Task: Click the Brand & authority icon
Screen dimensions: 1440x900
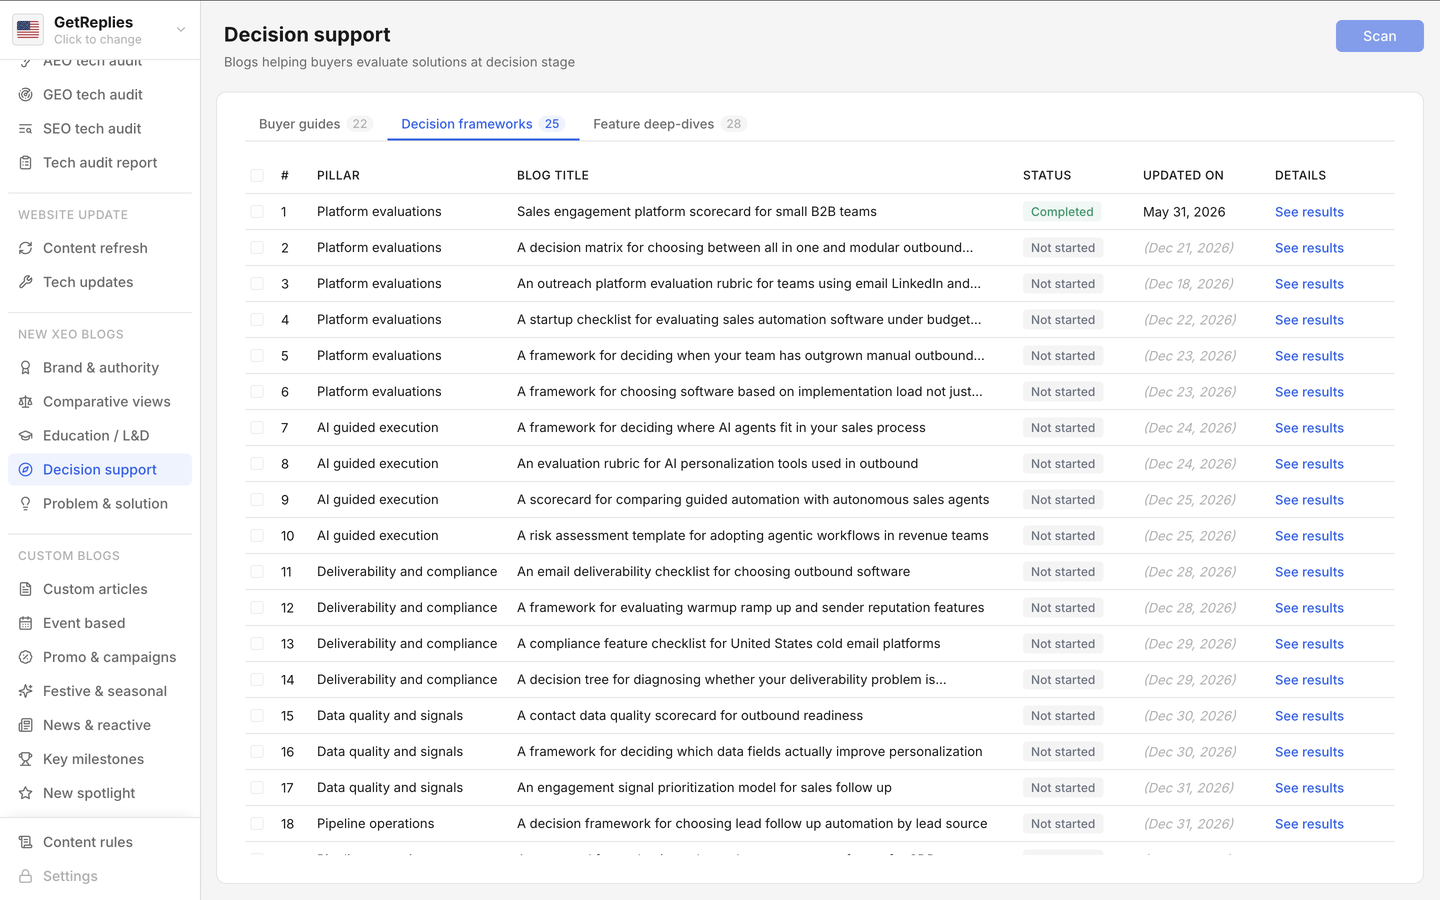Action: (x=26, y=368)
